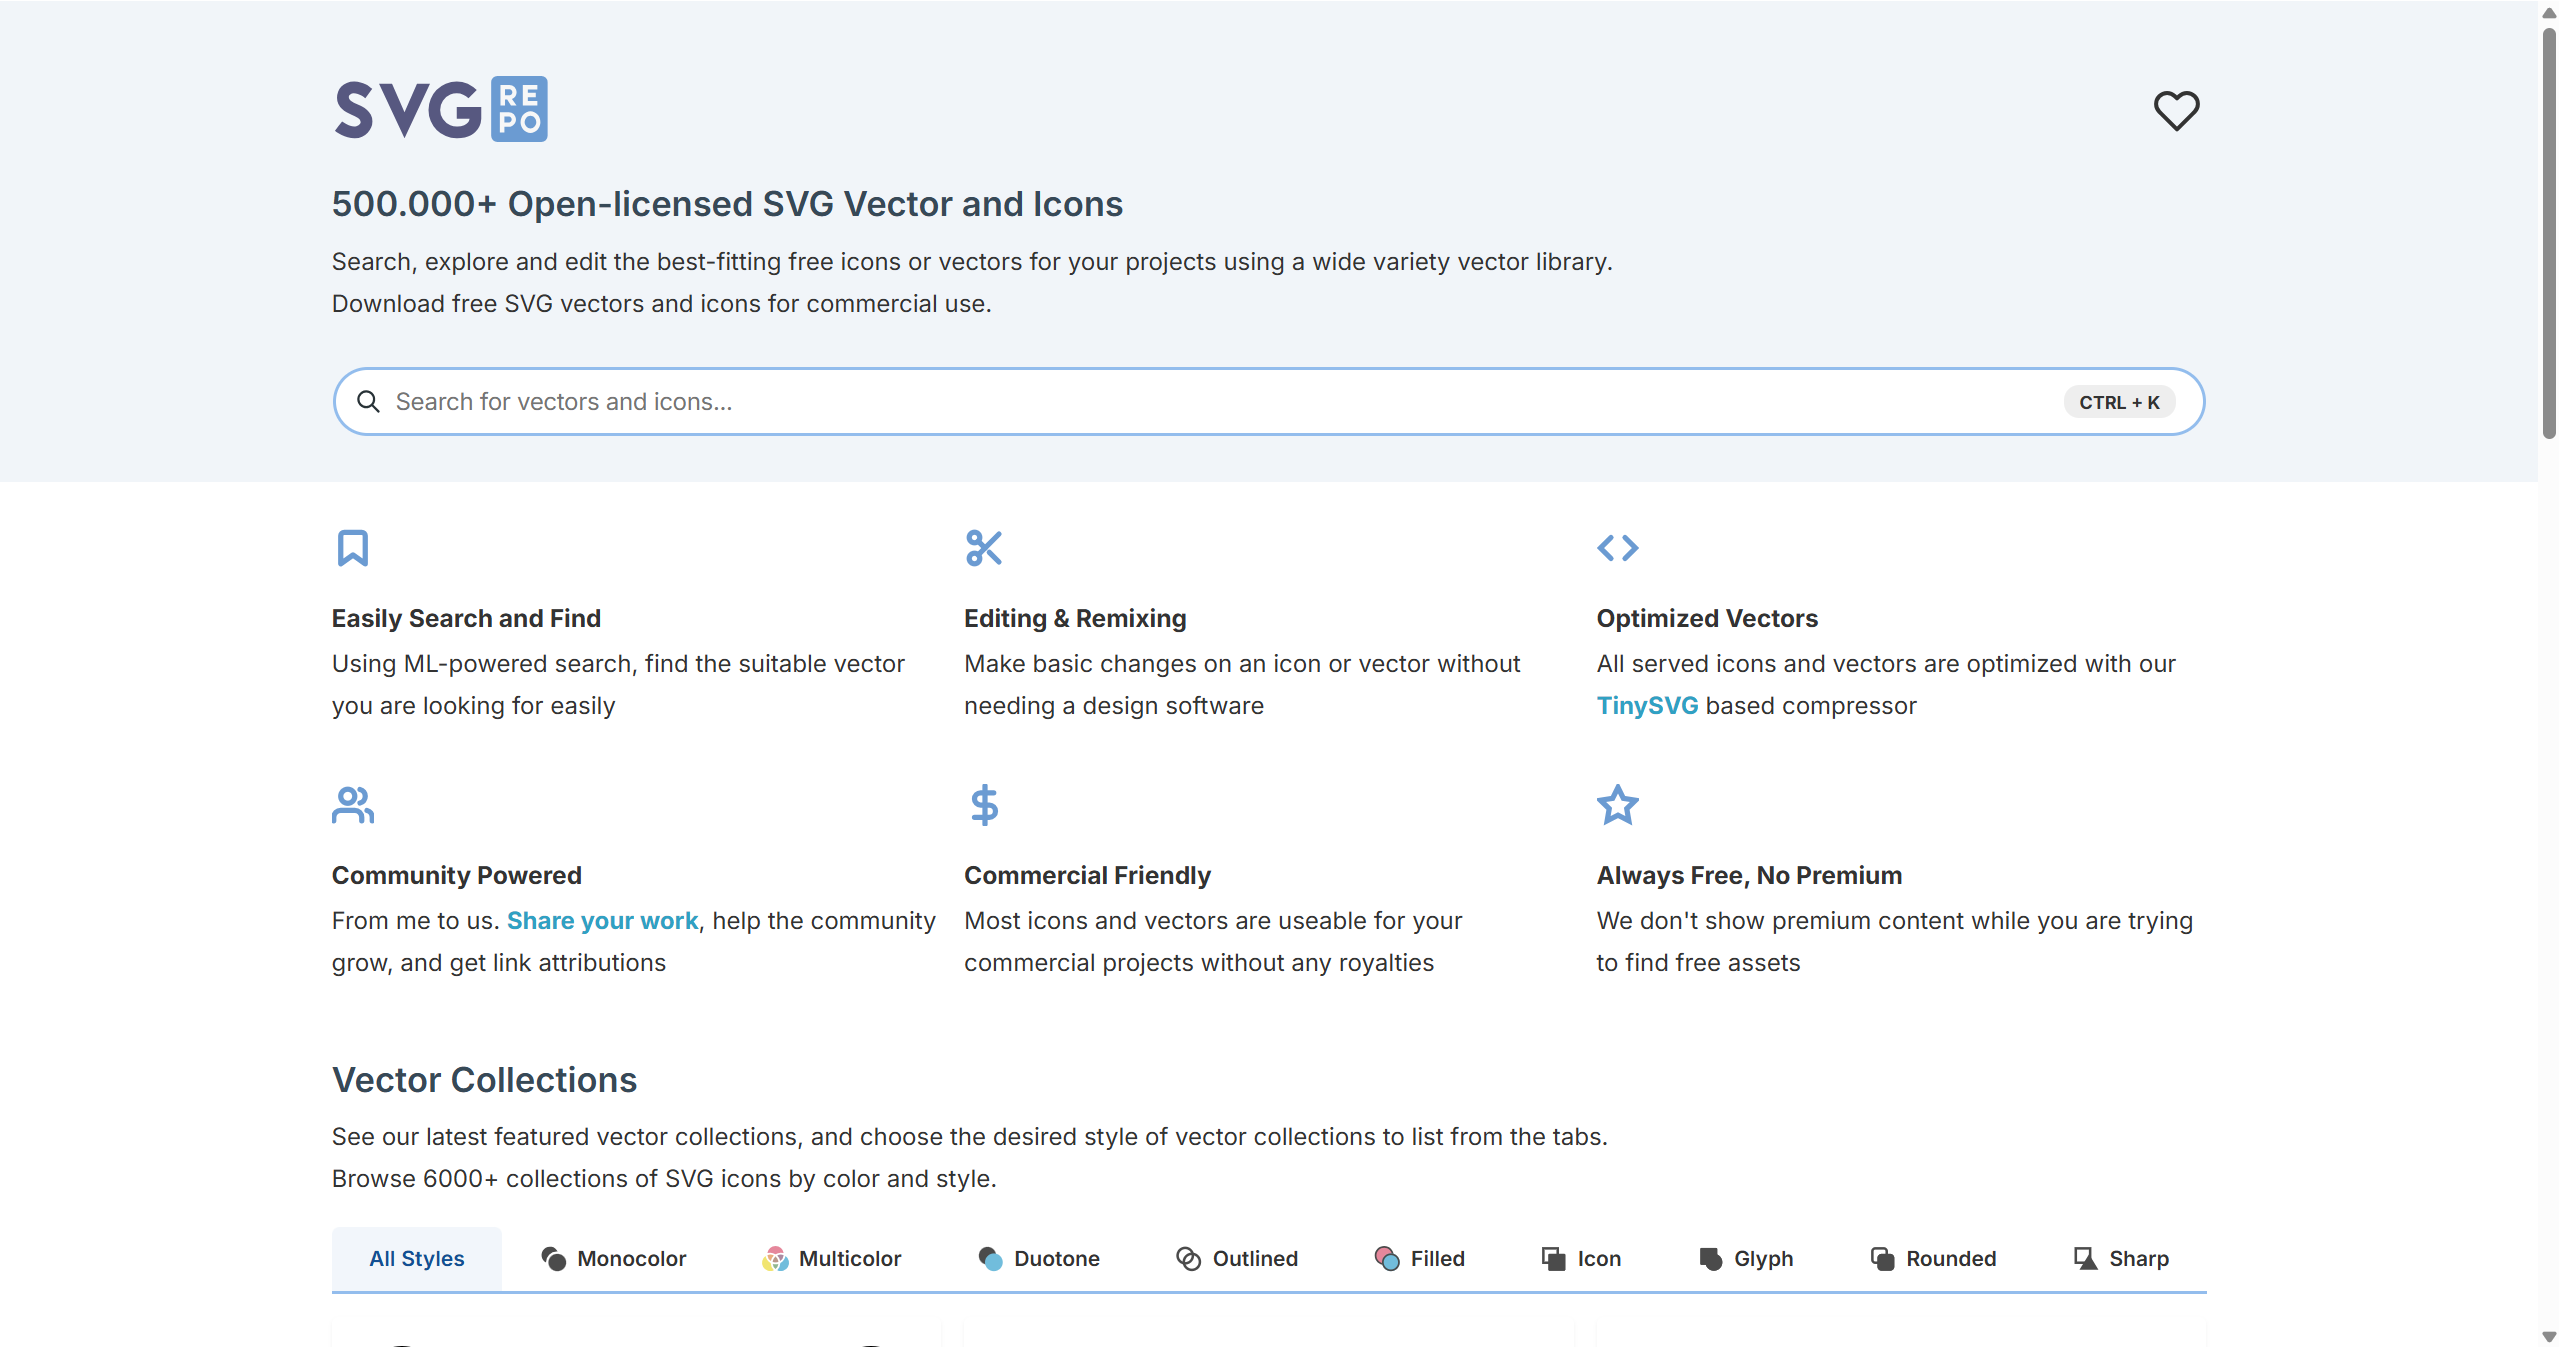Viewport: 2559px width, 1347px height.
Task: Click the Community Powered people icon
Action: (352, 805)
